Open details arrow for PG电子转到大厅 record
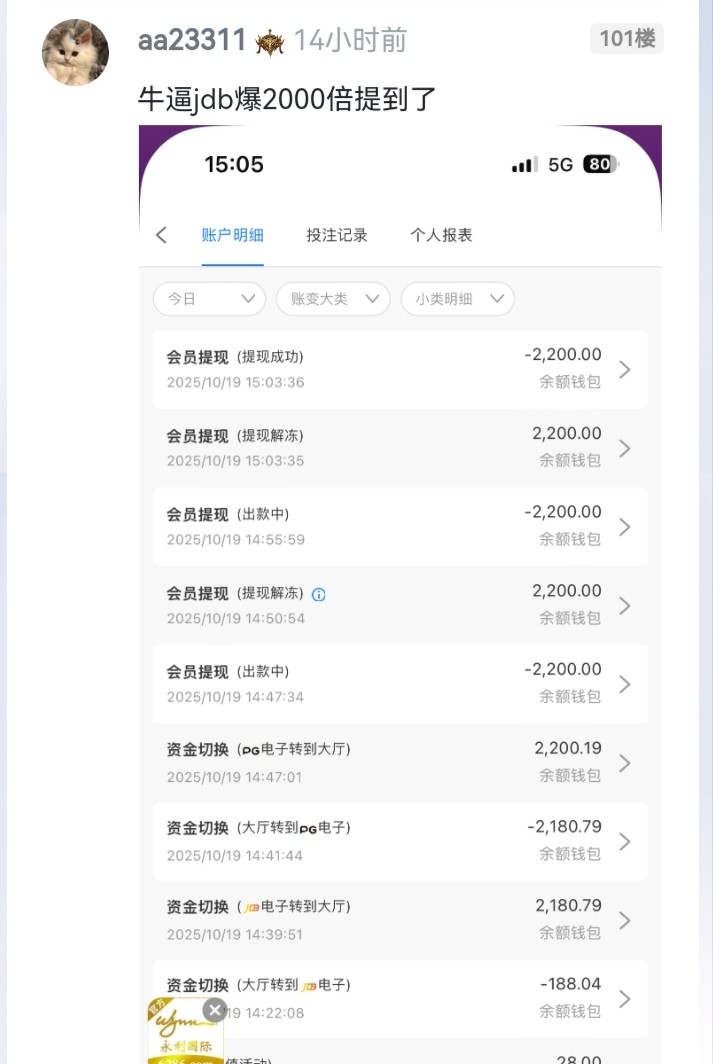The width and height of the screenshot is (713, 1064). coord(625,763)
